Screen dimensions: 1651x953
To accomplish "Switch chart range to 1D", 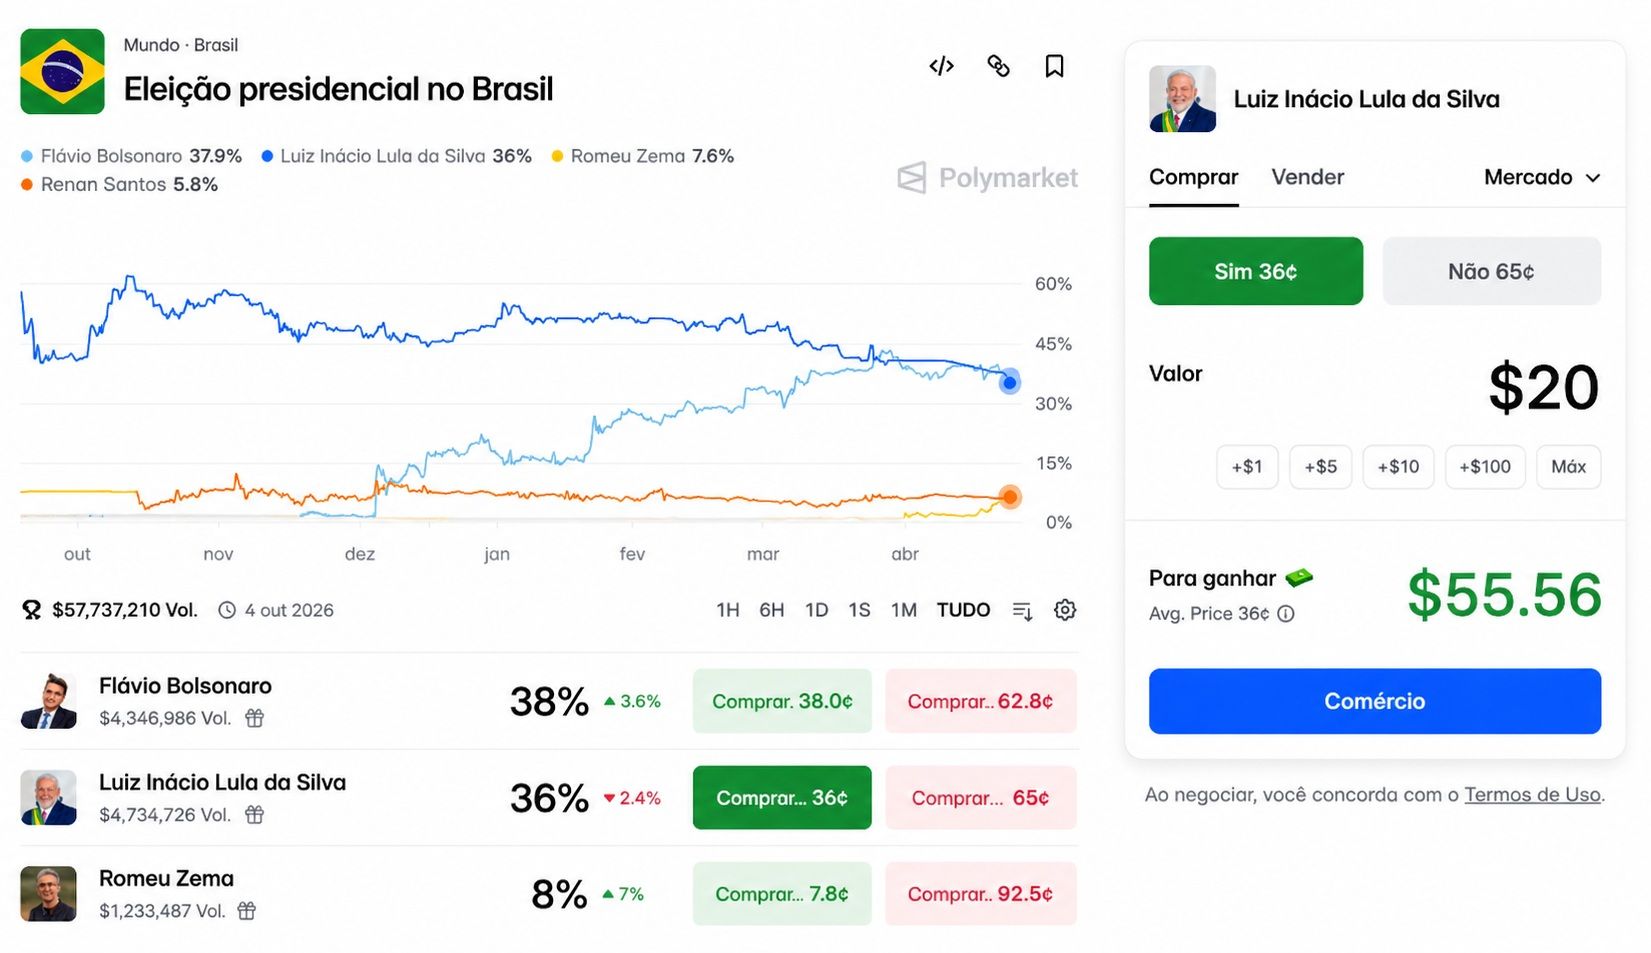I will point(816,610).
